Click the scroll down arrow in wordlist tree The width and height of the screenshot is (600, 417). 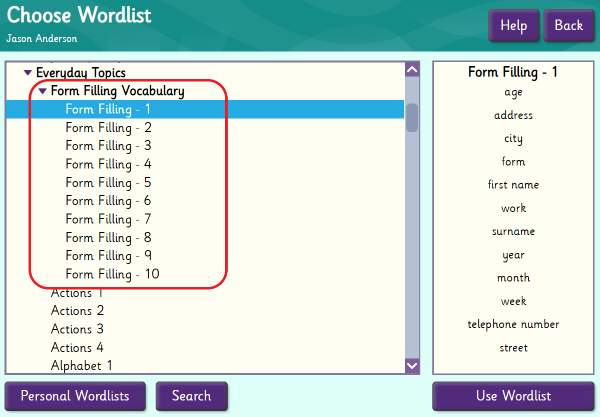tap(412, 366)
